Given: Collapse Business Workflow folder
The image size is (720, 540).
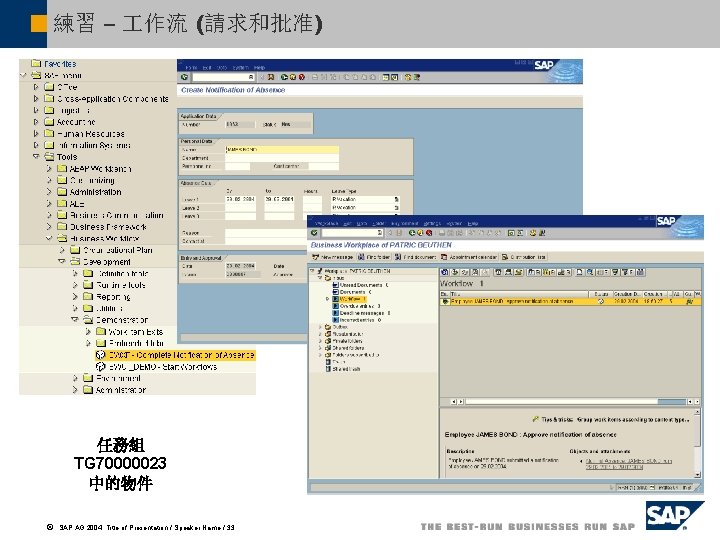Looking at the screenshot, I should point(49,238).
